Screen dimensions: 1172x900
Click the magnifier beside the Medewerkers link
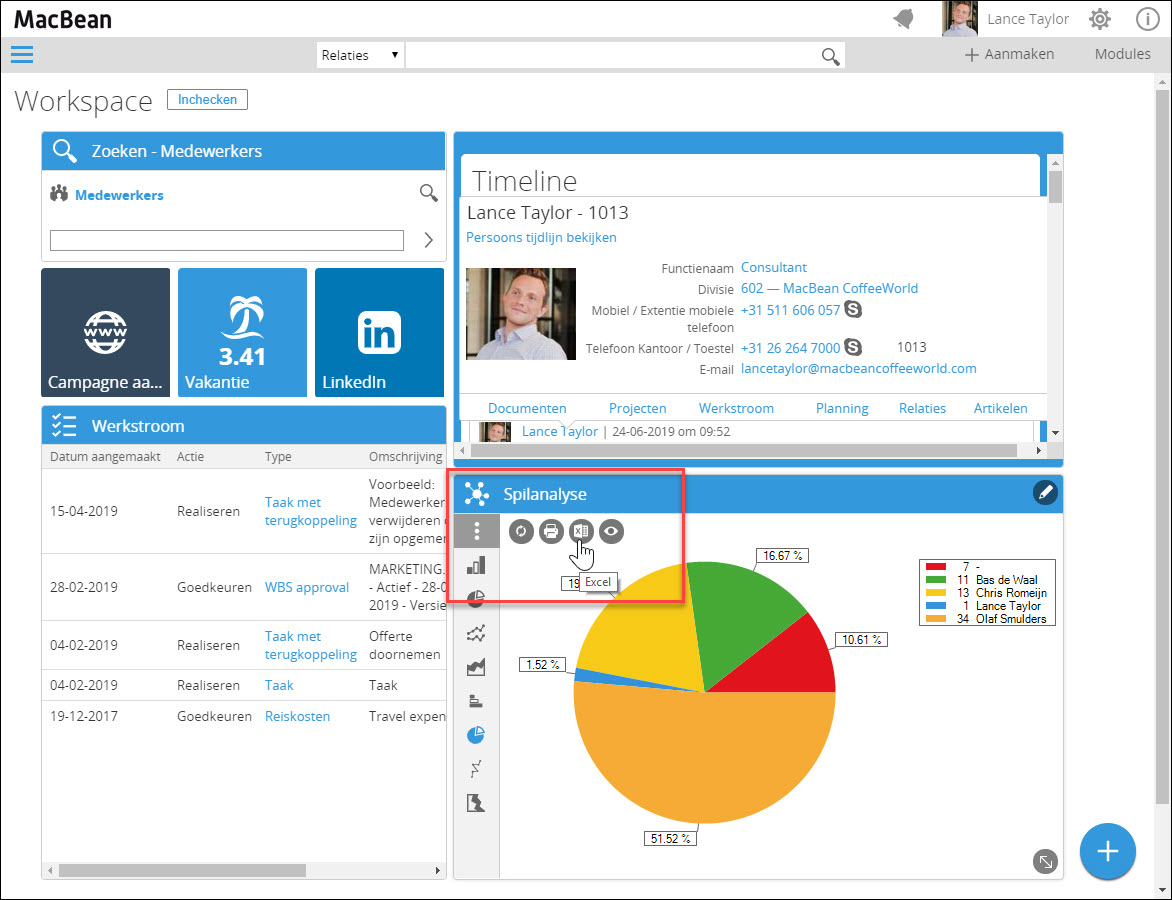pos(428,194)
